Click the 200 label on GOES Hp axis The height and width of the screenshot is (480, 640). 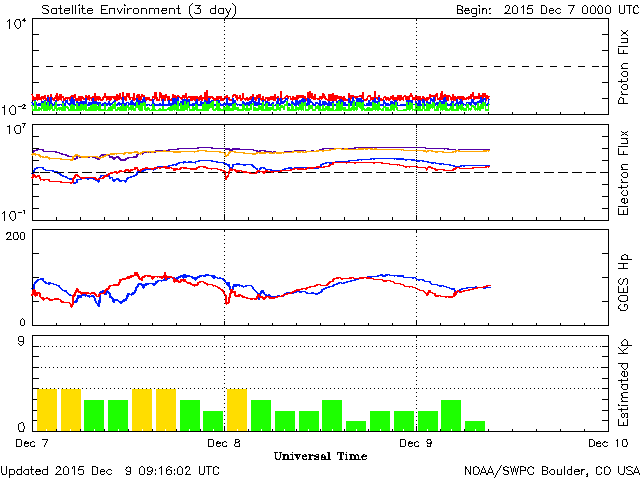click(16, 236)
